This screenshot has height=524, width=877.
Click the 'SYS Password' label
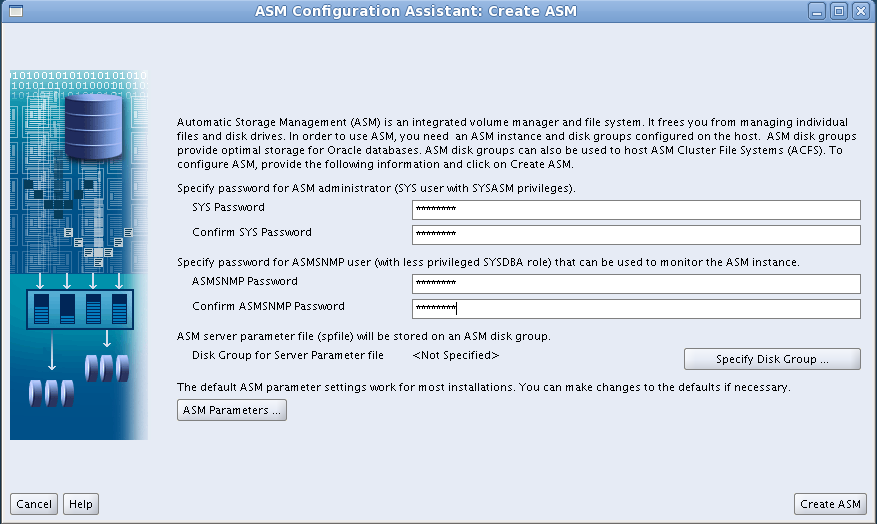click(228, 207)
